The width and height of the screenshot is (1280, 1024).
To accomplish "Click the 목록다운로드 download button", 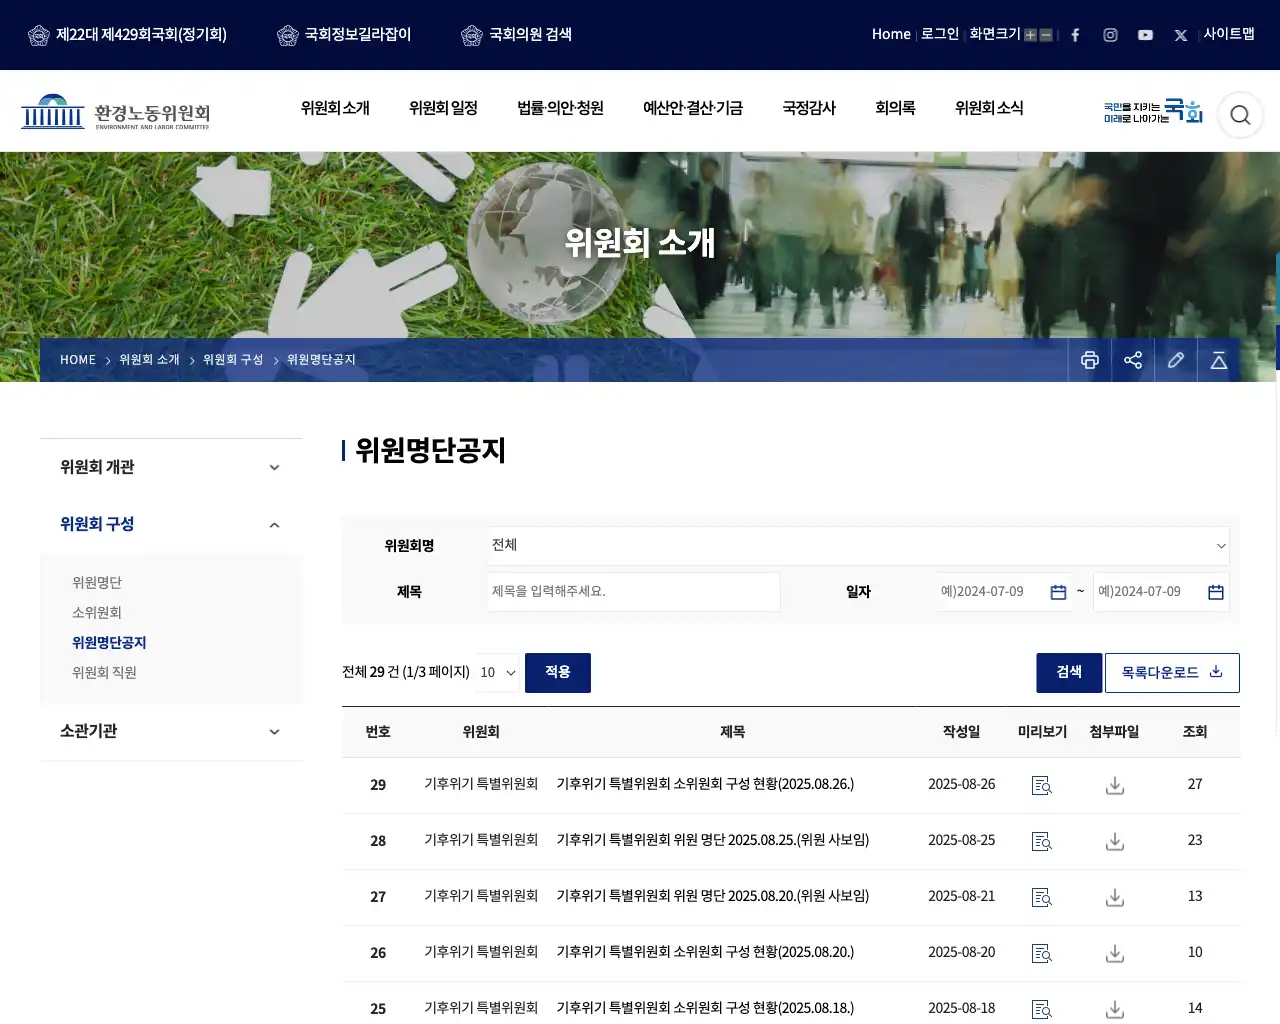I will pyautogui.click(x=1172, y=673).
